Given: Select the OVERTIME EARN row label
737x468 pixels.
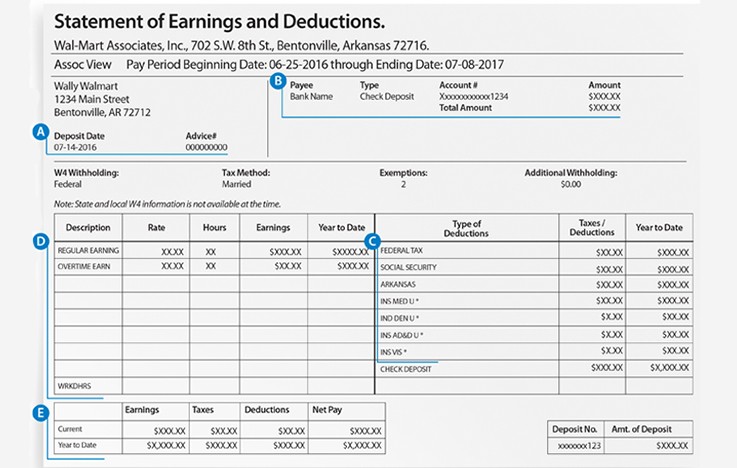Looking at the screenshot, I should [87, 267].
